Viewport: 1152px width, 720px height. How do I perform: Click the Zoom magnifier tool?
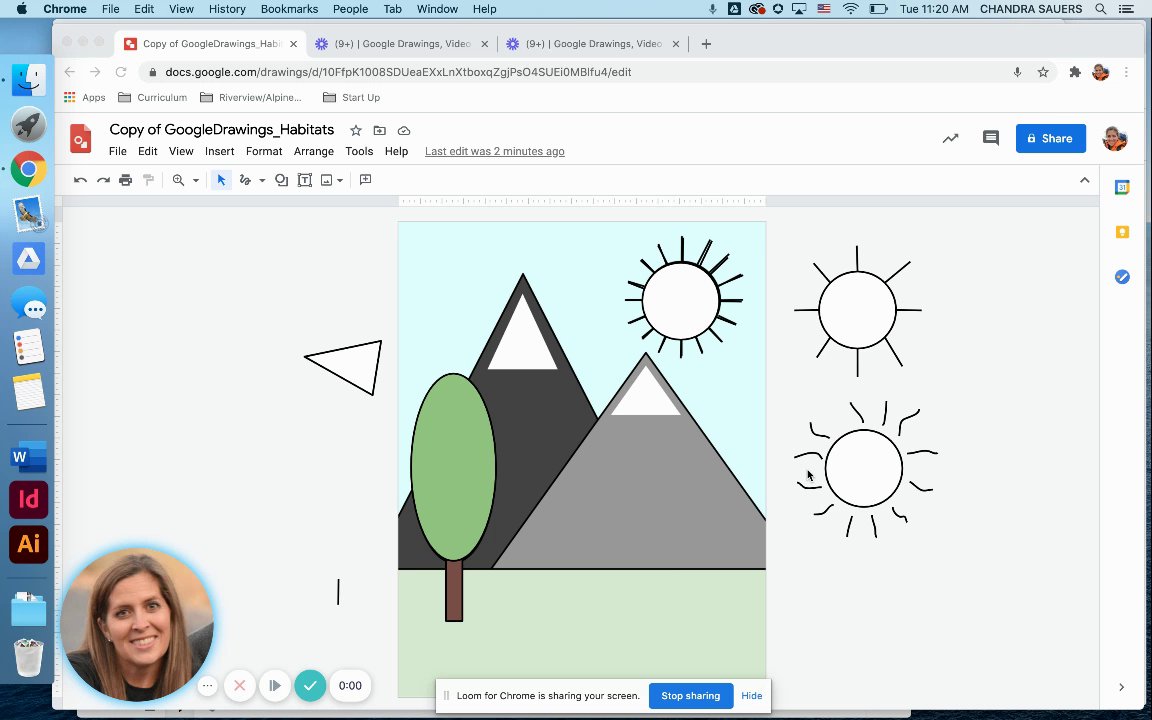(178, 180)
